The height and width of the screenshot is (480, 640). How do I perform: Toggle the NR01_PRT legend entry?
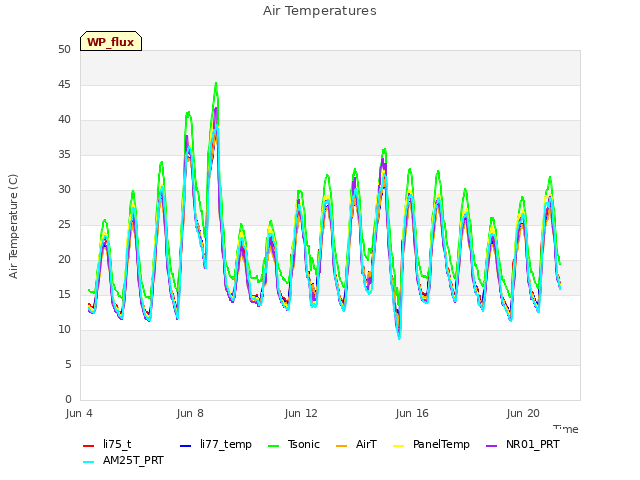click(522, 444)
